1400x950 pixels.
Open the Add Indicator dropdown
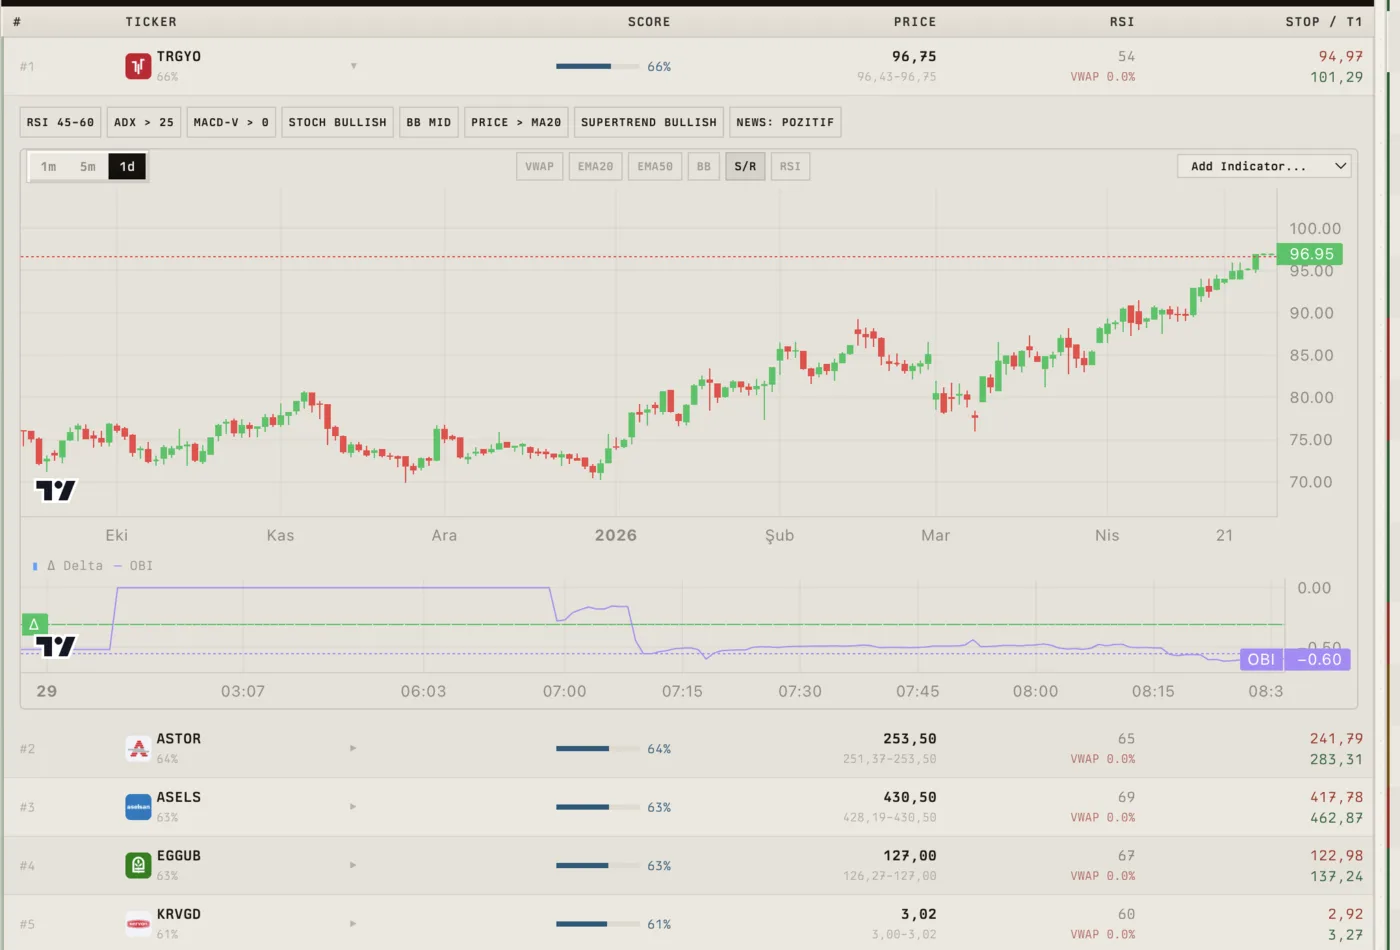(x=1265, y=166)
